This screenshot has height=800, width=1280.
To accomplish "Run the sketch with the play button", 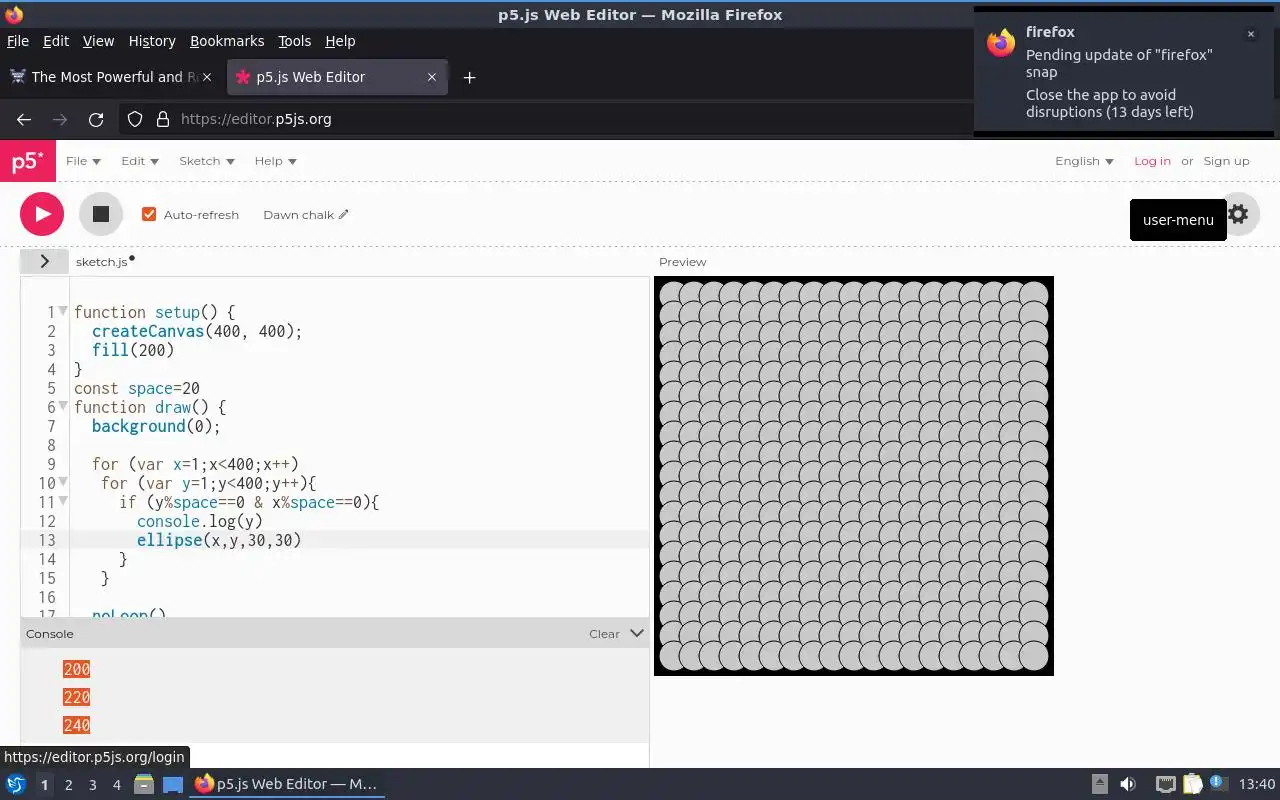I will tap(42, 214).
